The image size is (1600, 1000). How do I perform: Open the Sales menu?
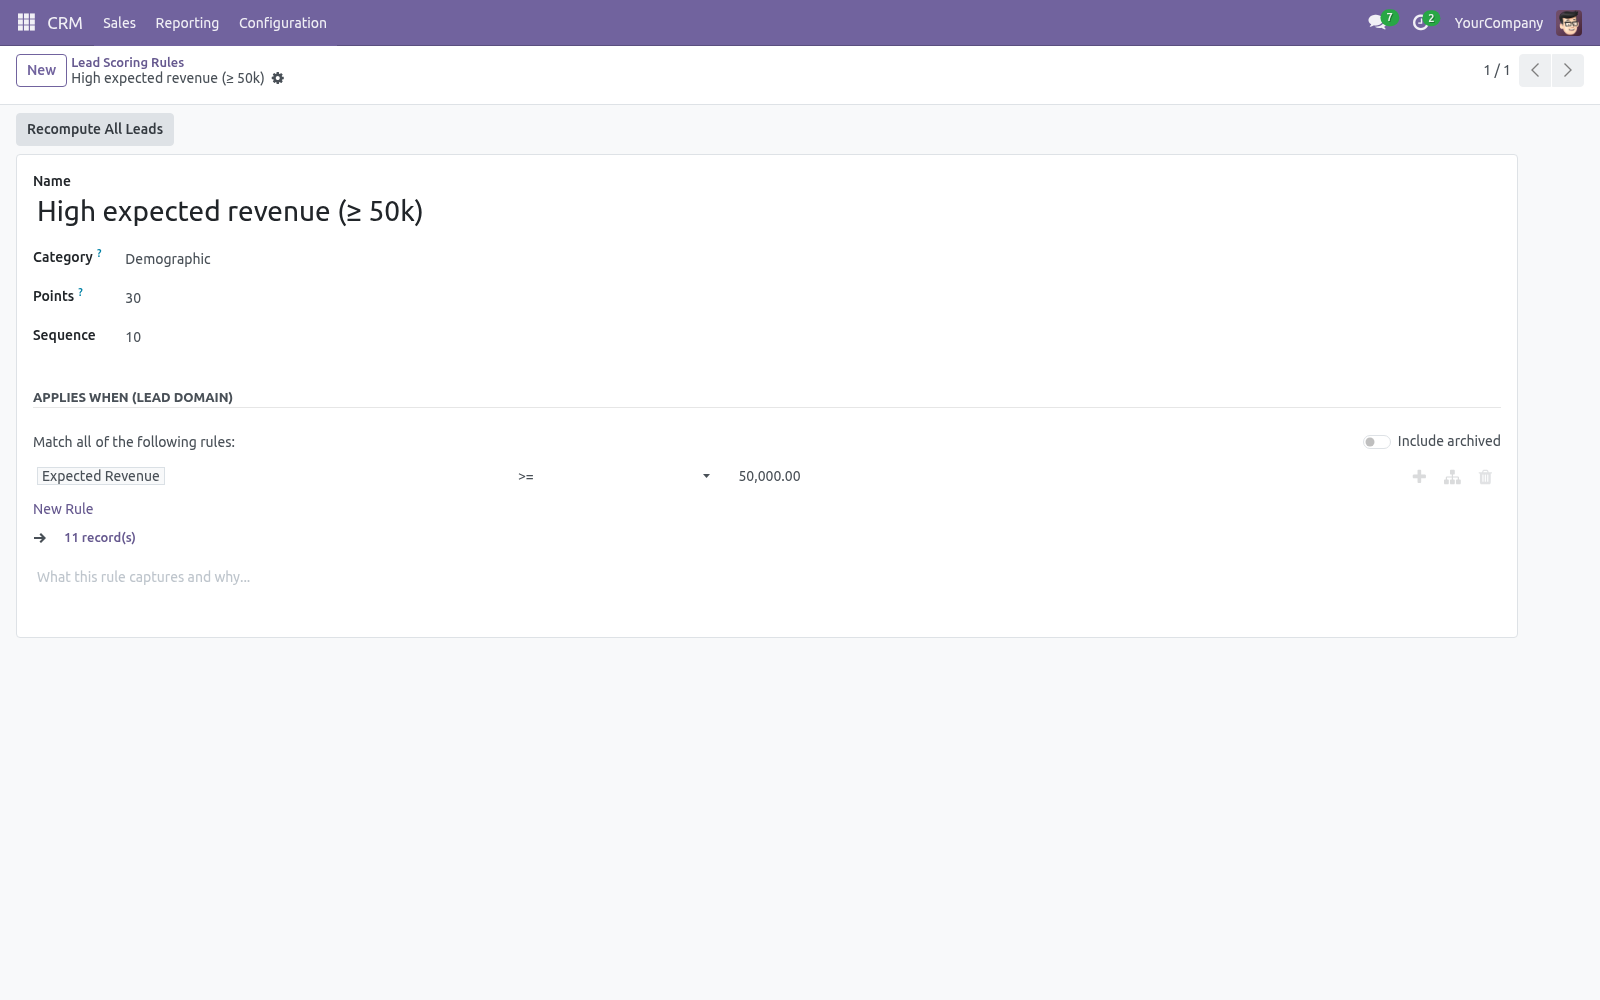click(x=119, y=22)
